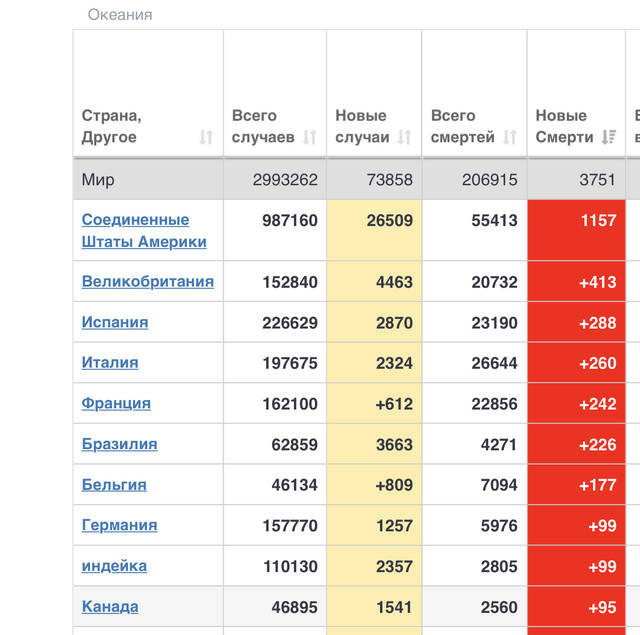640x635 pixels.
Task: Click the Всего смертей header text
Action: 462,127
